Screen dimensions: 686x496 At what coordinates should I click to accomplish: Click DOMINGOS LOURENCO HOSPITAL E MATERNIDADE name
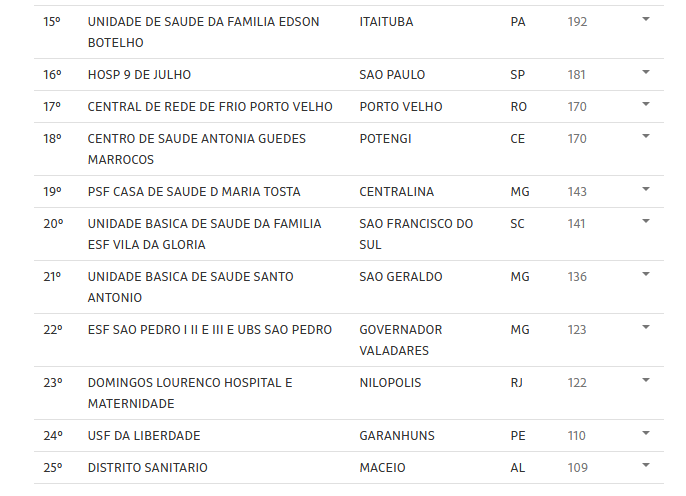(190, 393)
